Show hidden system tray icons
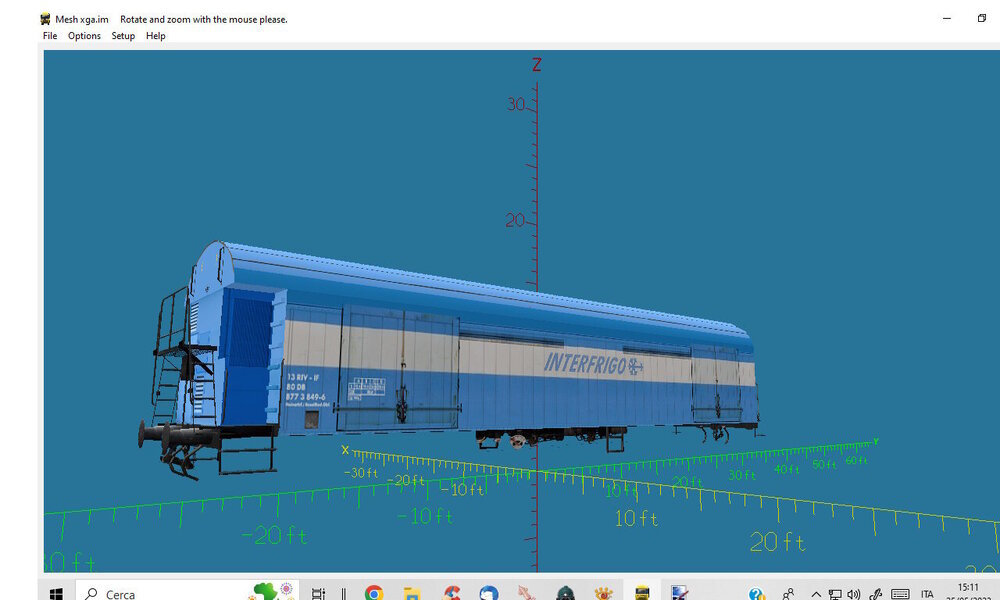 pyautogui.click(x=816, y=594)
